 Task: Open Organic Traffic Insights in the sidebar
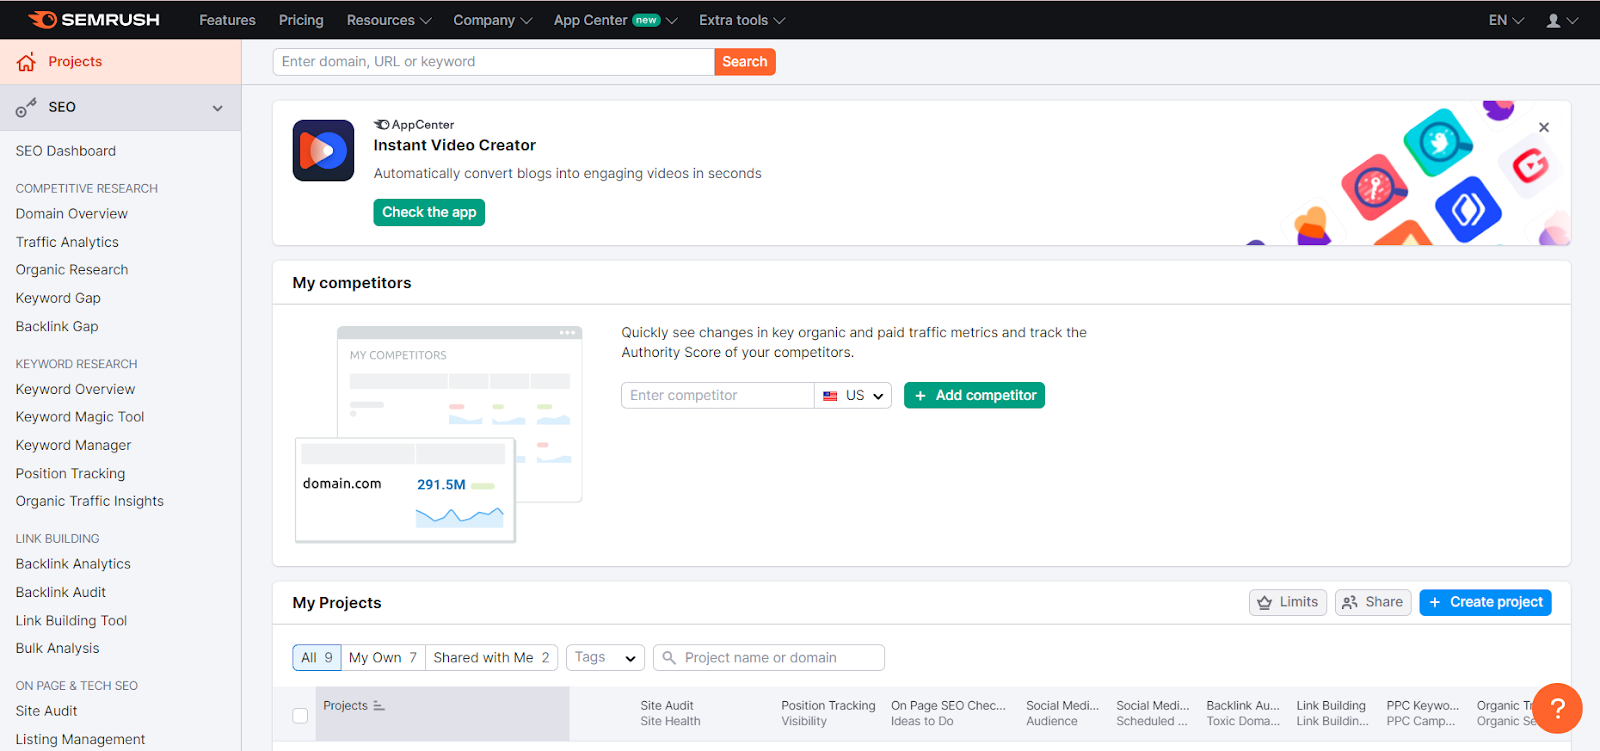[x=90, y=501]
